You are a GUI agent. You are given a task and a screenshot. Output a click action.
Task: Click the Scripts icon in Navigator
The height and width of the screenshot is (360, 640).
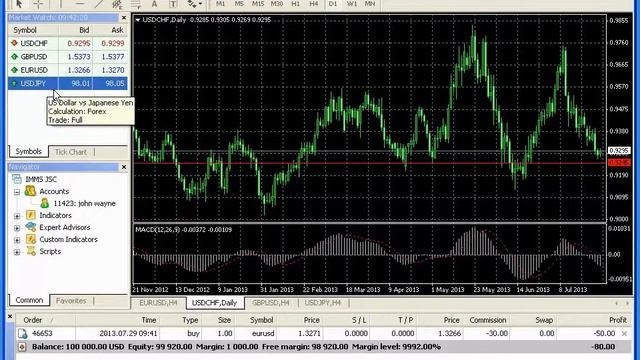point(31,251)
